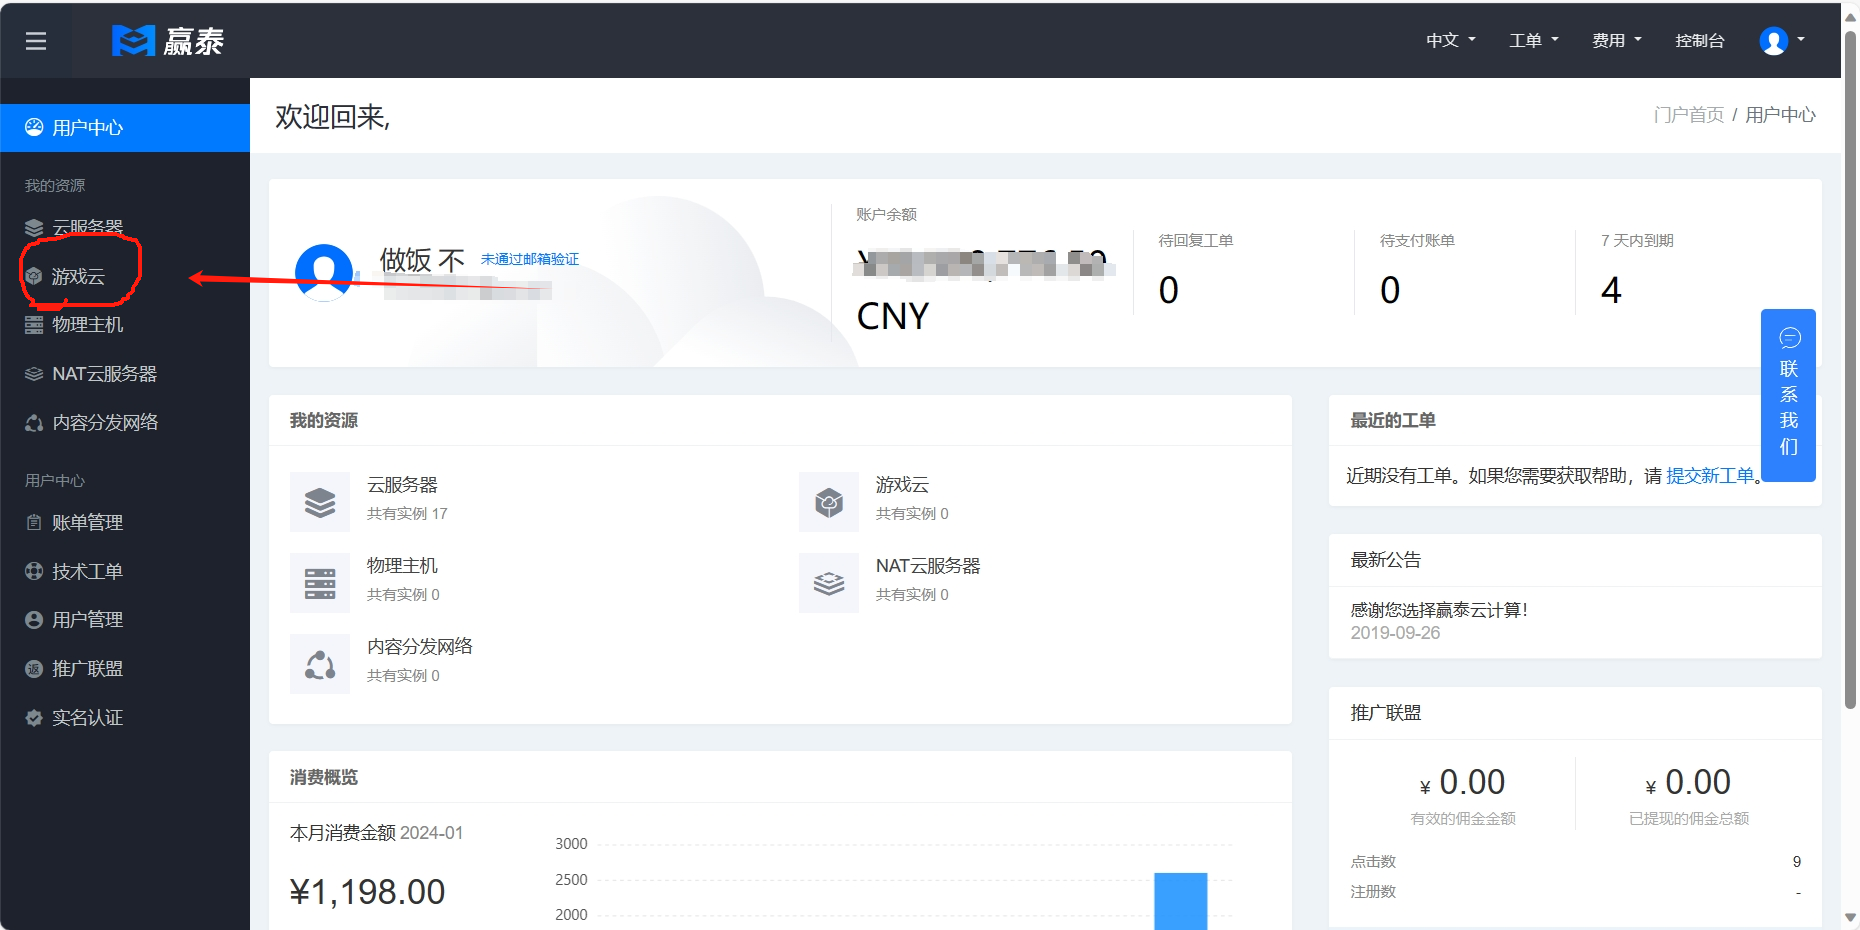Click the 内容分发网络 icon in sidebar
Screen dimensions: 1860x930
pyautogui.click(x=34, y=423)
